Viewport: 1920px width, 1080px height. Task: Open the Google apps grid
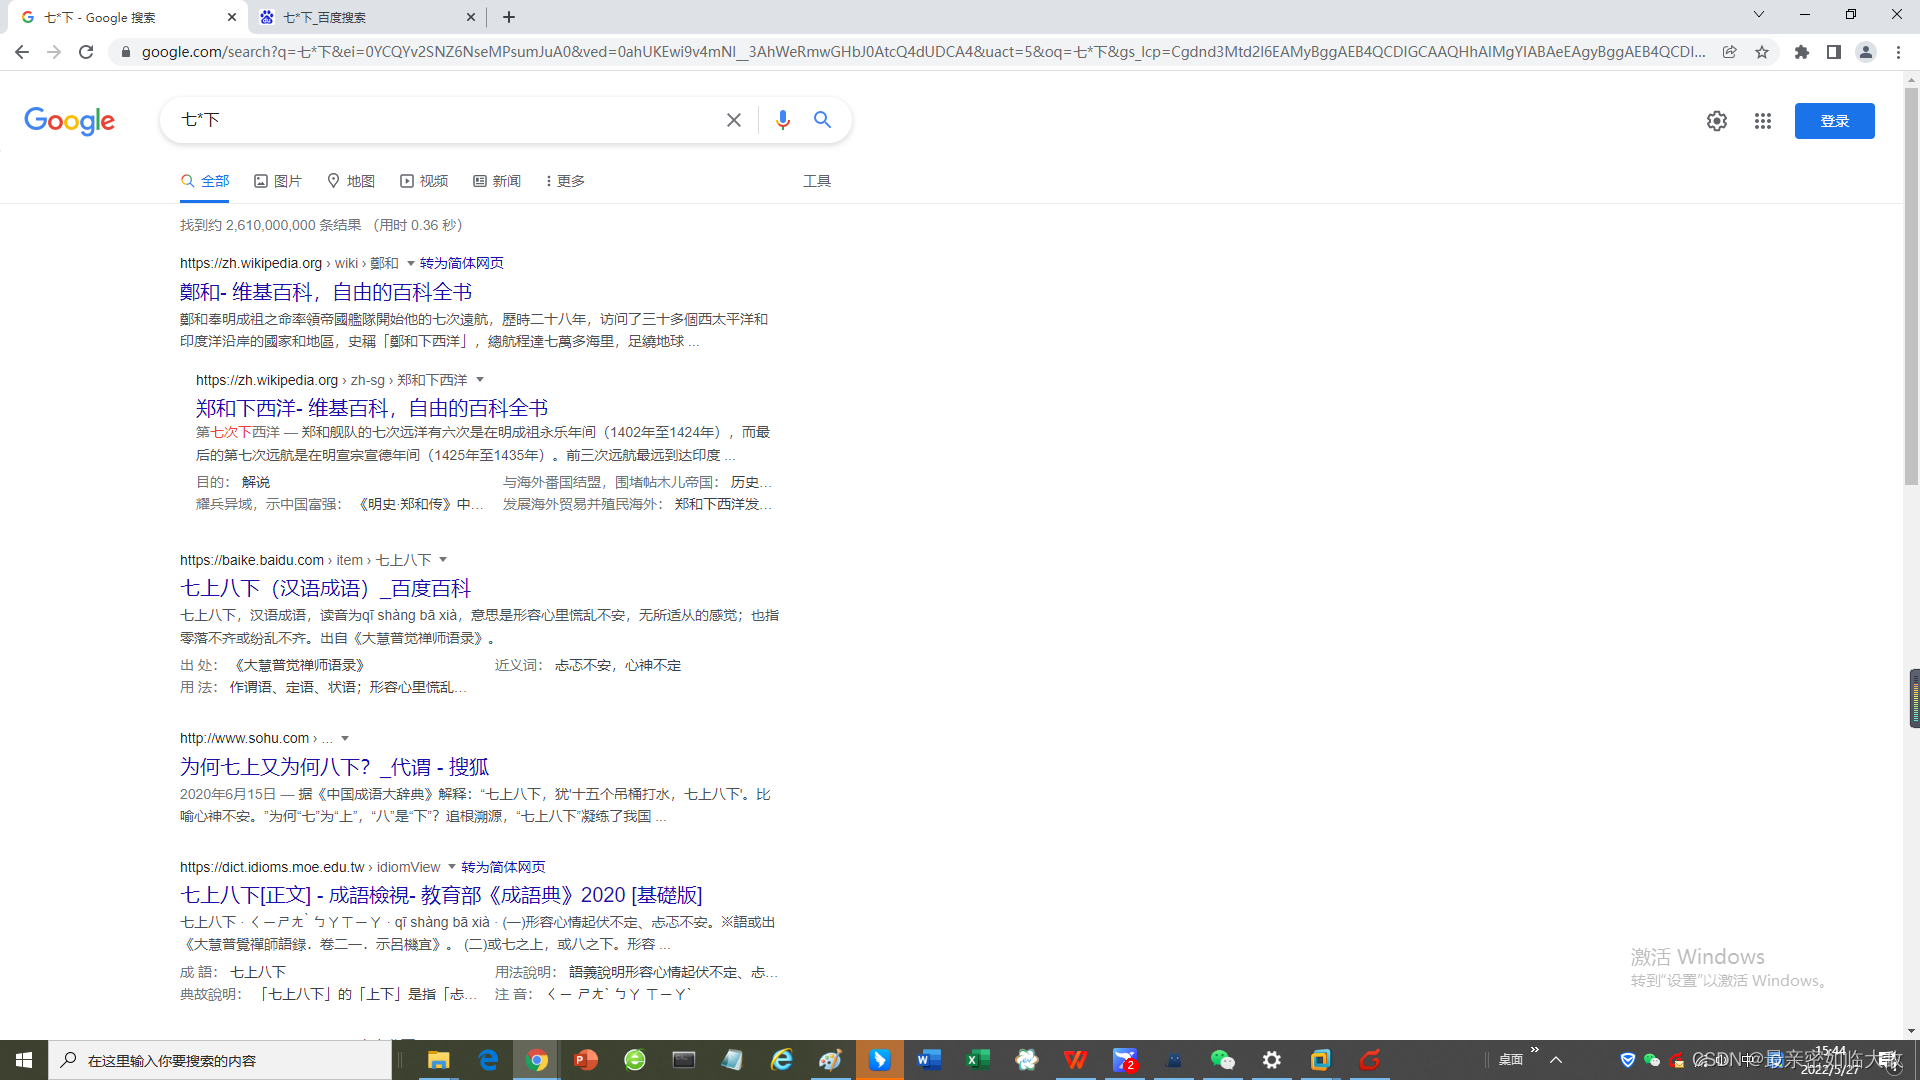1762,121
